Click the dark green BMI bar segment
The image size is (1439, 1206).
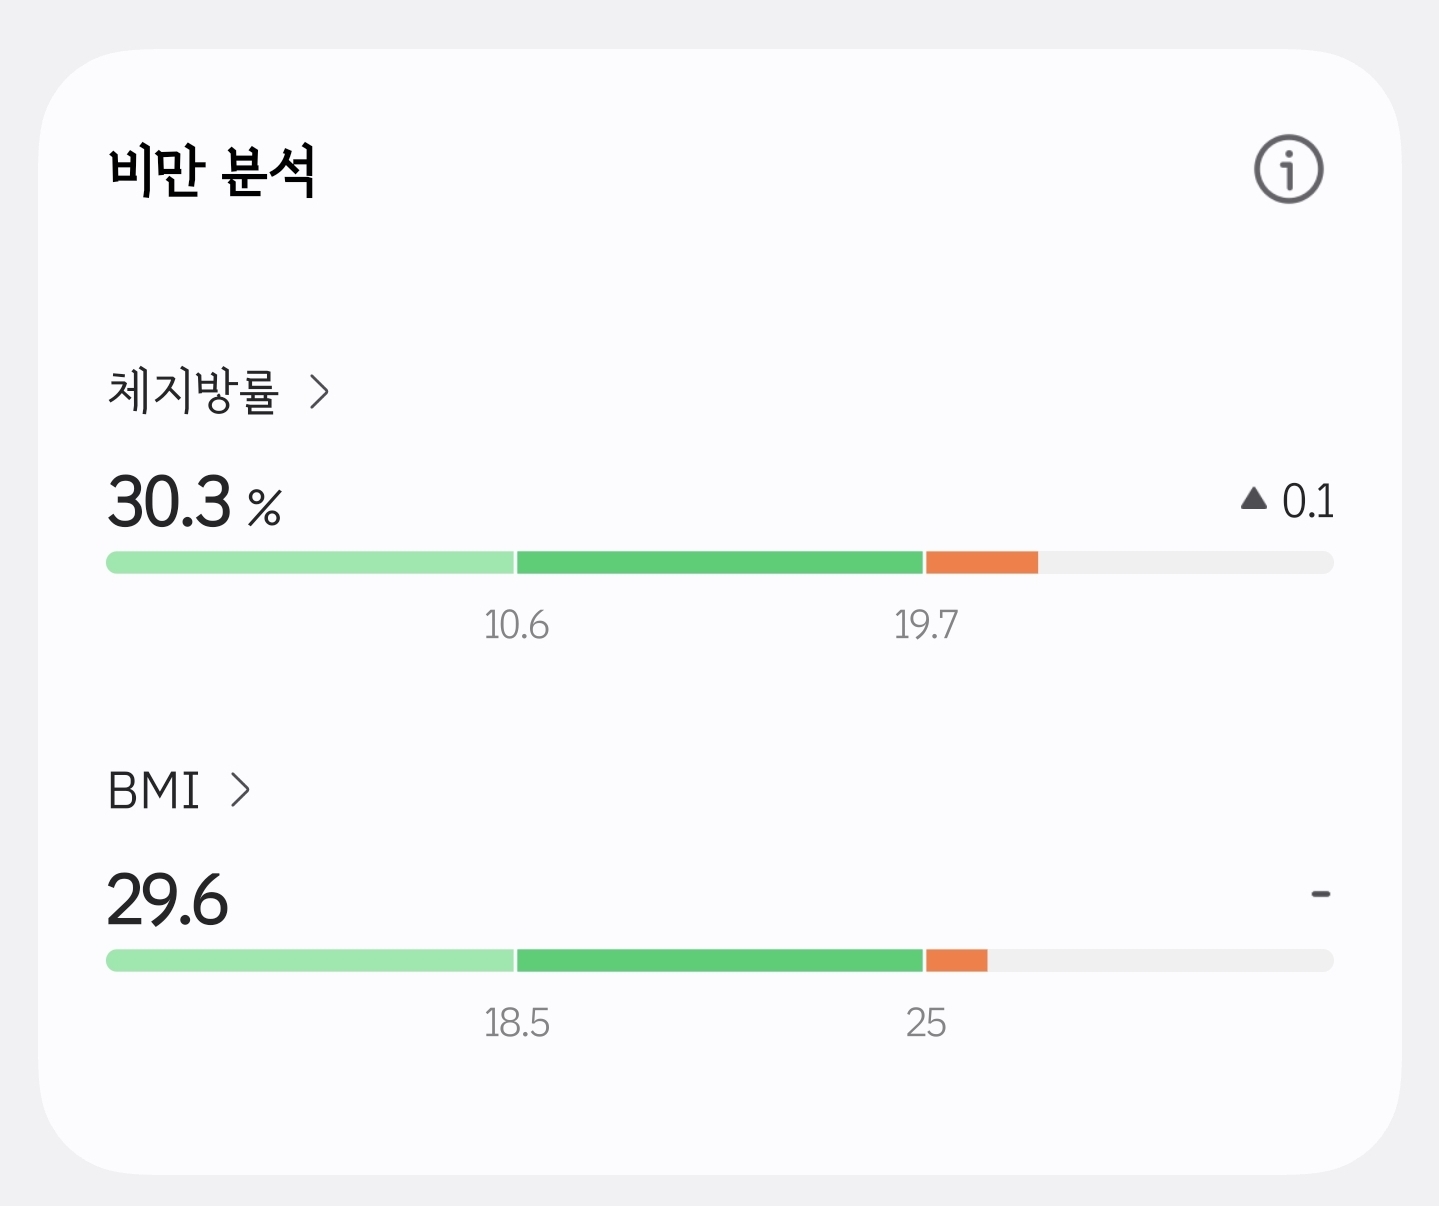point(719,960)
